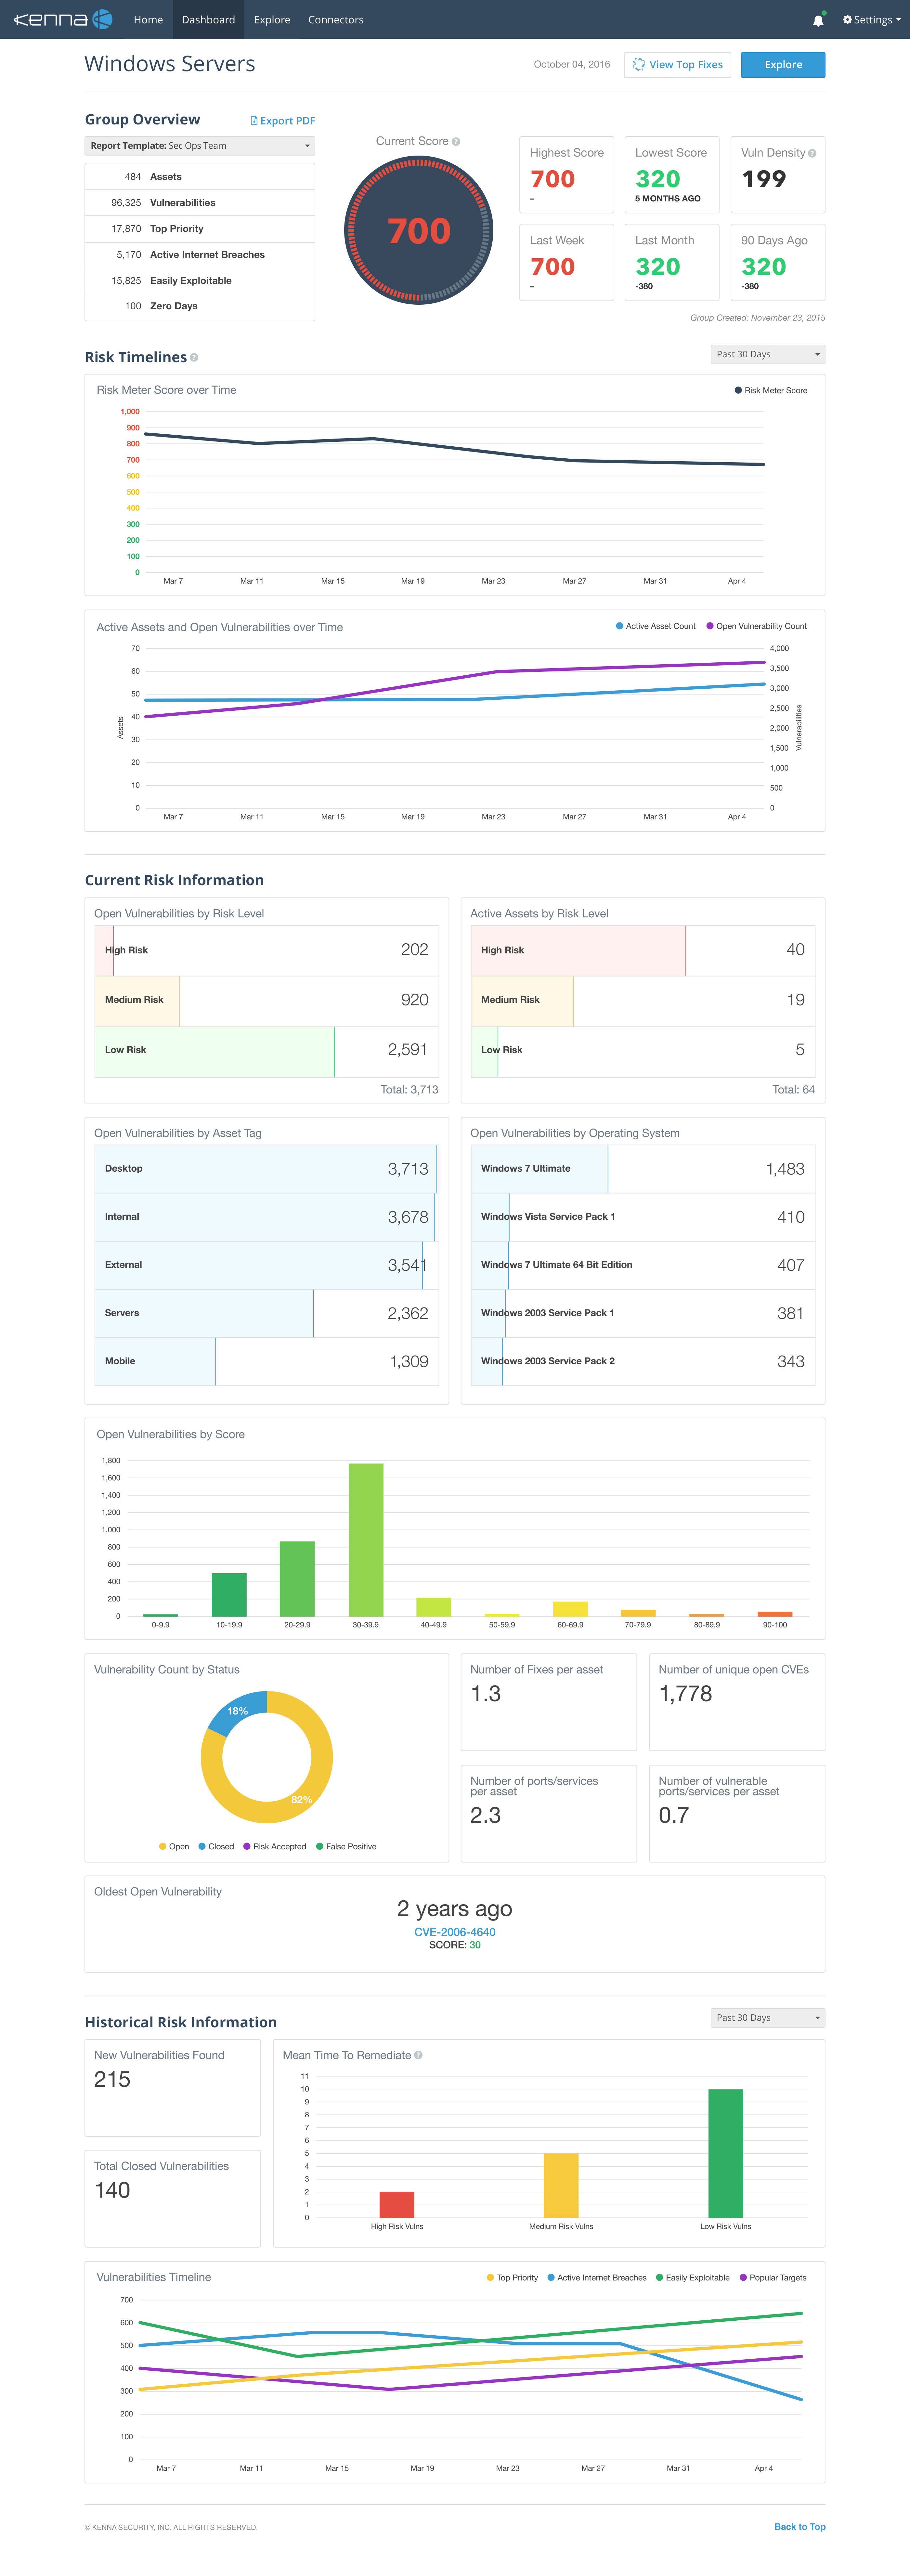910x2576 pixels.
Task: Select the Dashboard nav tab
Action: point(208,20)
